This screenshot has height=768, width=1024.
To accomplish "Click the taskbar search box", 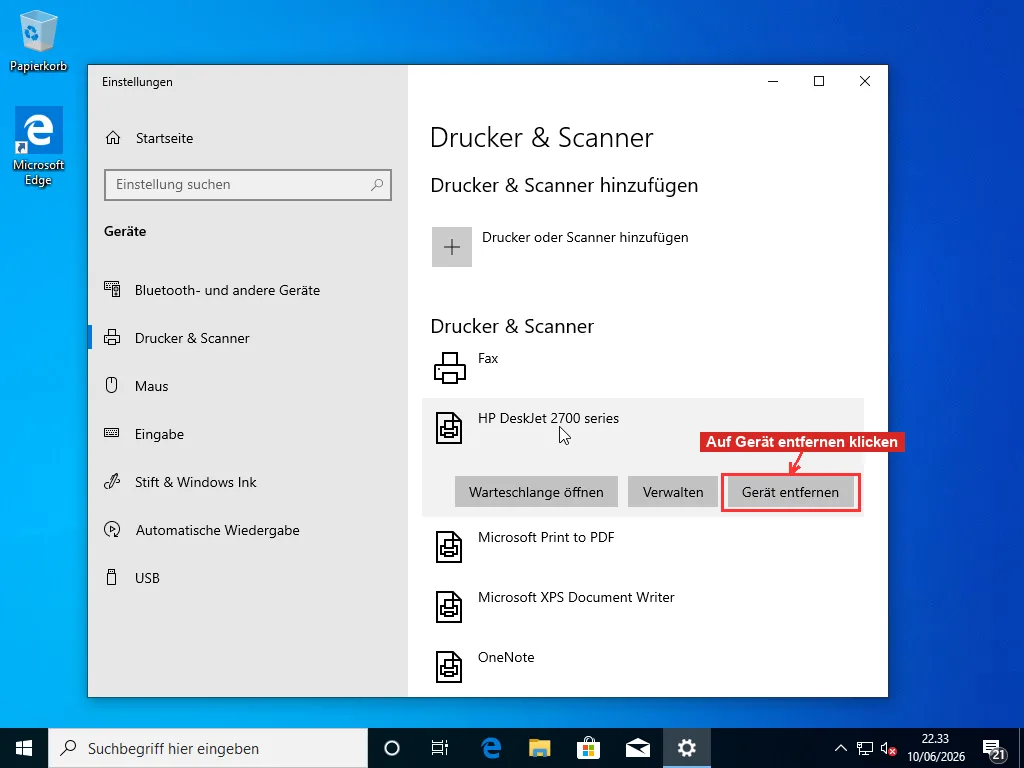I will (x=208, y=748).
